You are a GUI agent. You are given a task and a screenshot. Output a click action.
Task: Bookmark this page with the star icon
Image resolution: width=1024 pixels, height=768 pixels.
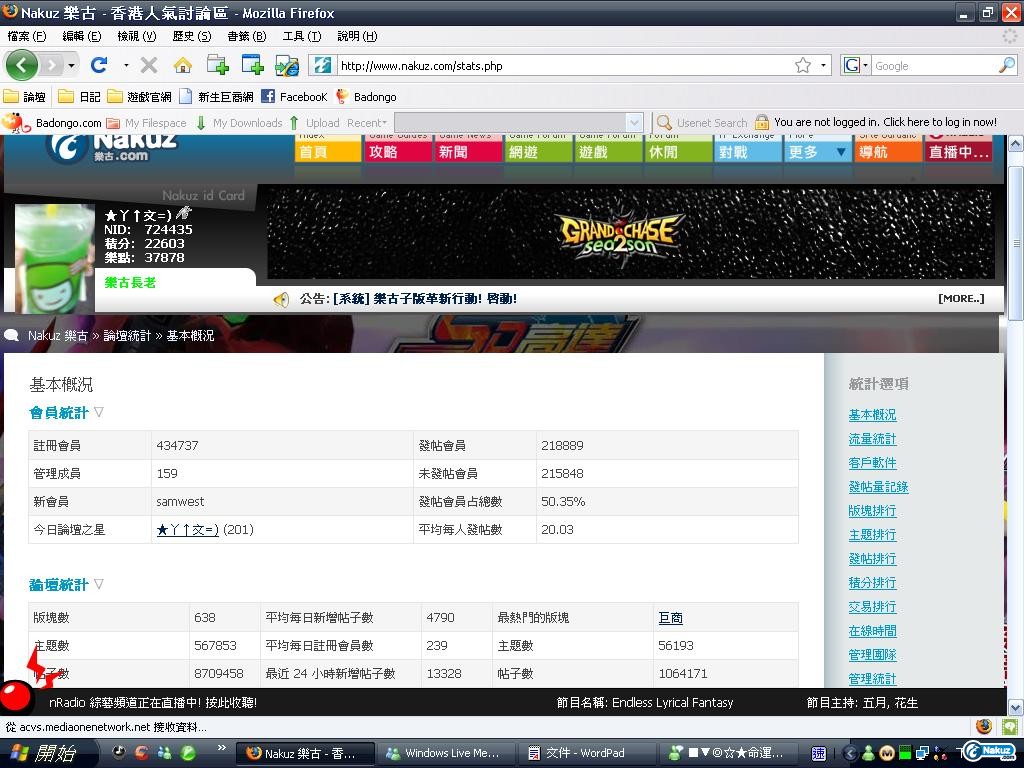pos(802,65)
